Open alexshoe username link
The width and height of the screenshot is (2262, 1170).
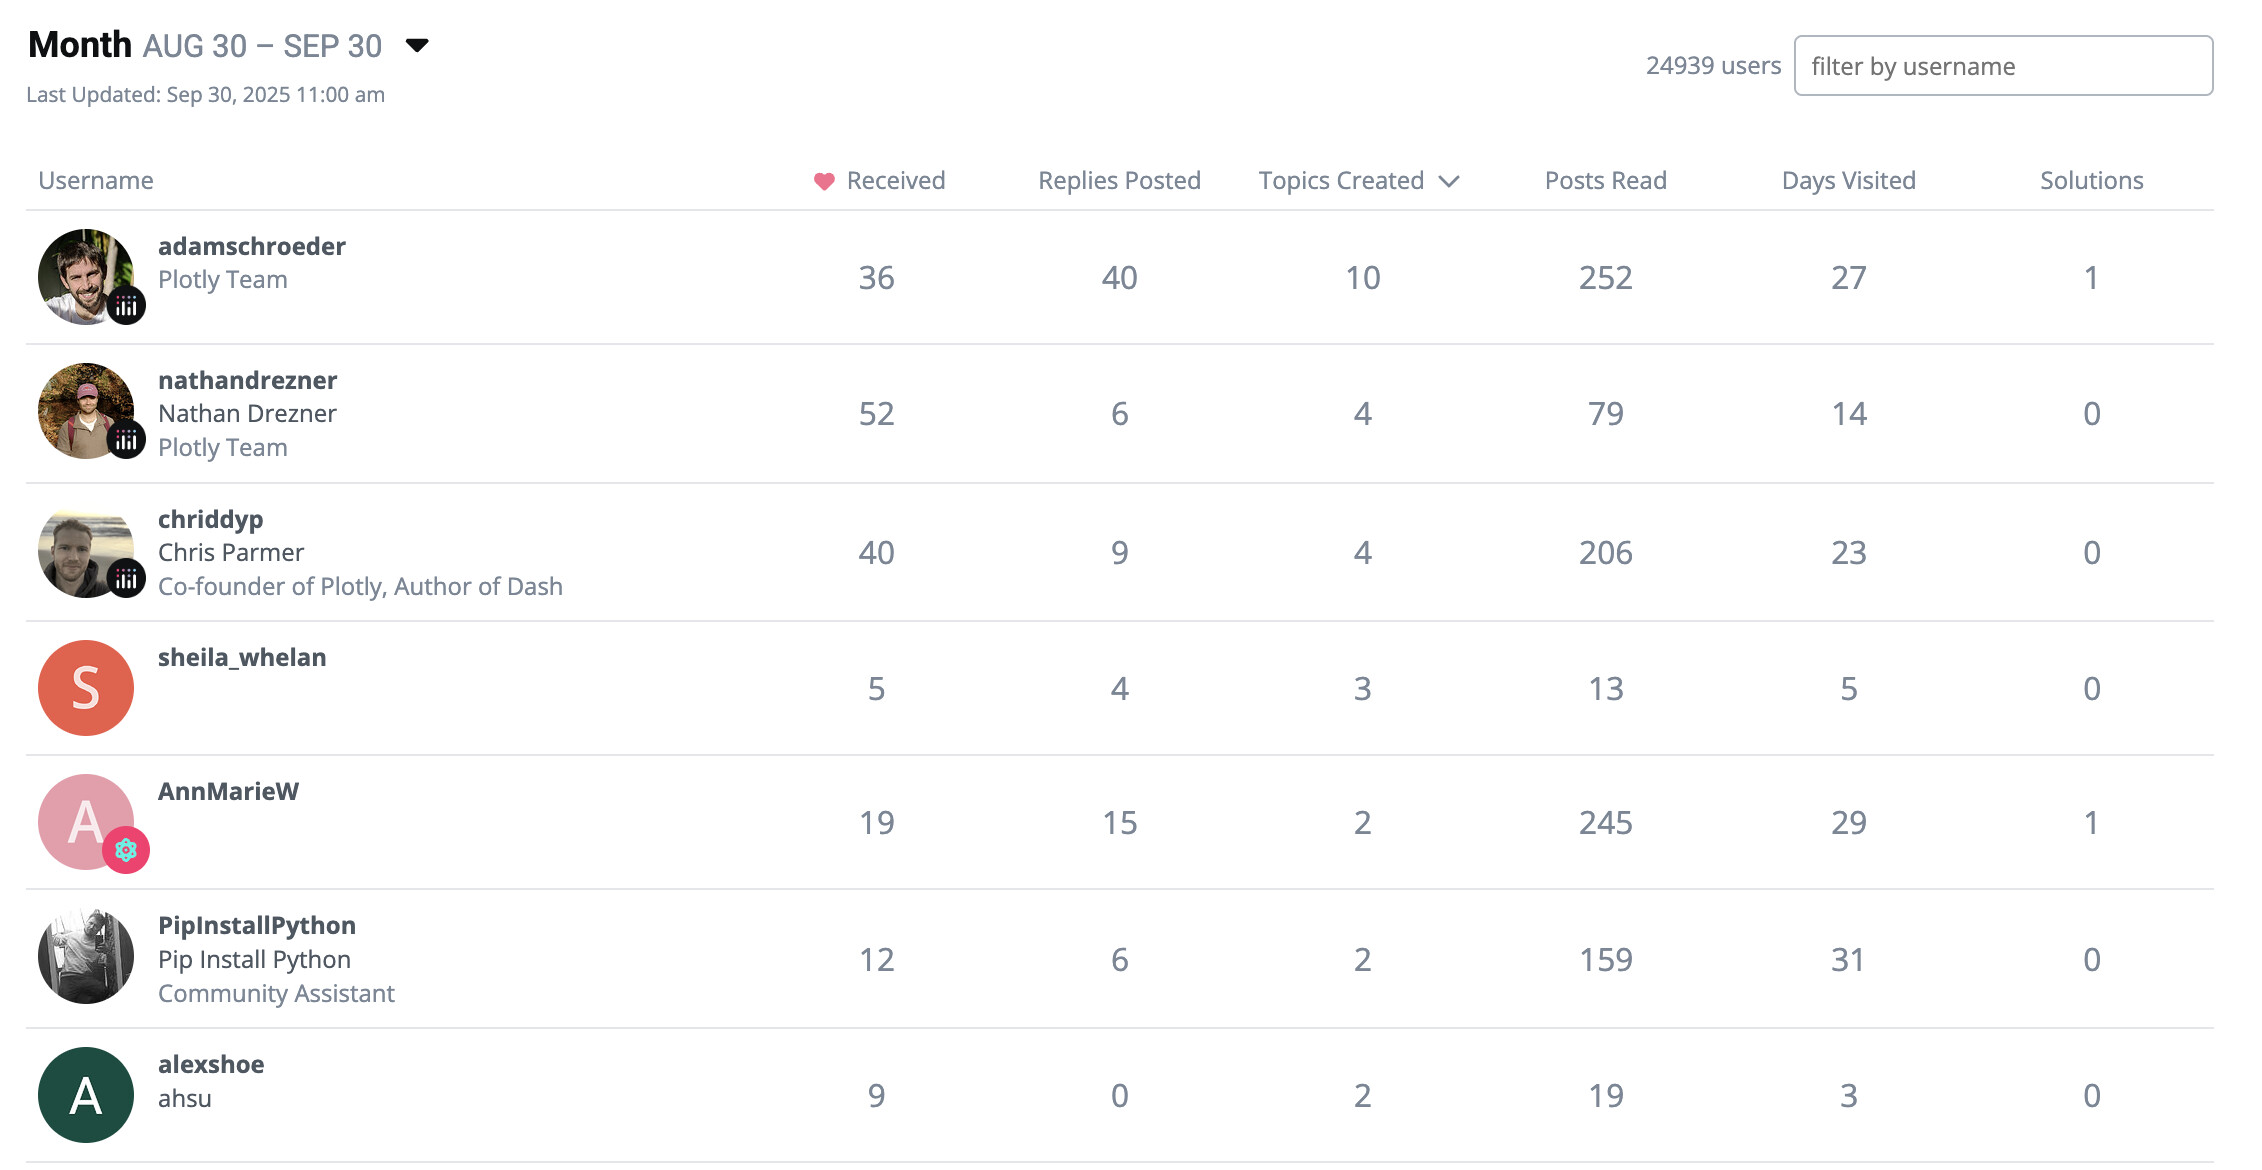tap(211, 1064)
